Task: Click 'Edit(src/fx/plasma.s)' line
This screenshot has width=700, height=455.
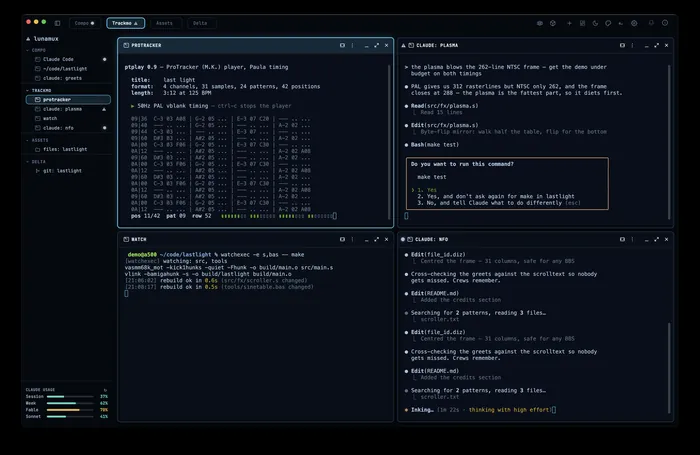Action: coord(444,125)
